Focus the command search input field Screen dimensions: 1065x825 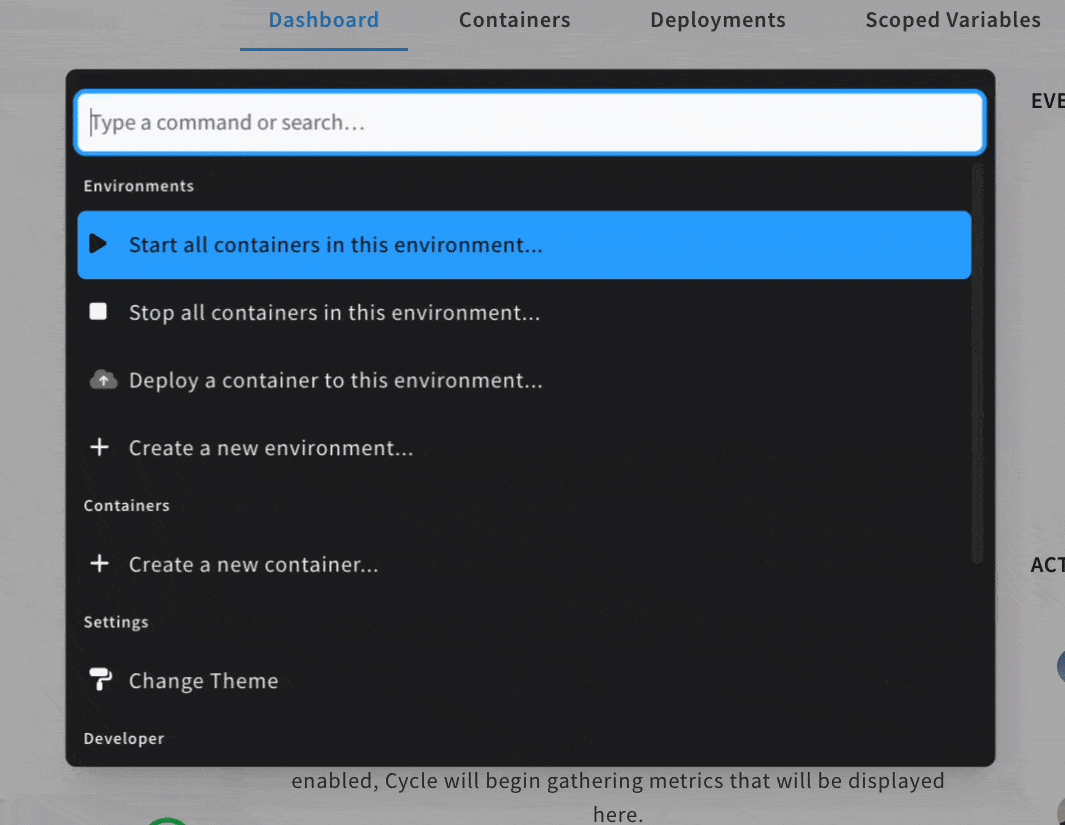point(530,123)
